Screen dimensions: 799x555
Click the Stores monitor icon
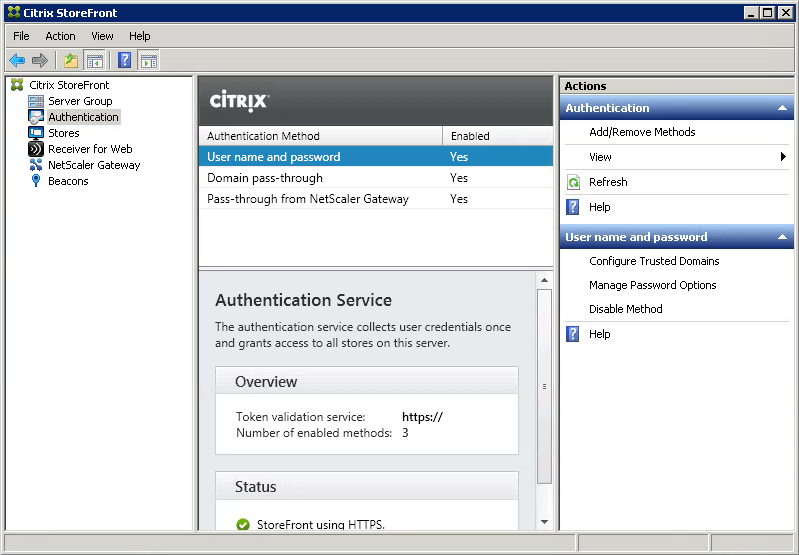pos(36,133)
